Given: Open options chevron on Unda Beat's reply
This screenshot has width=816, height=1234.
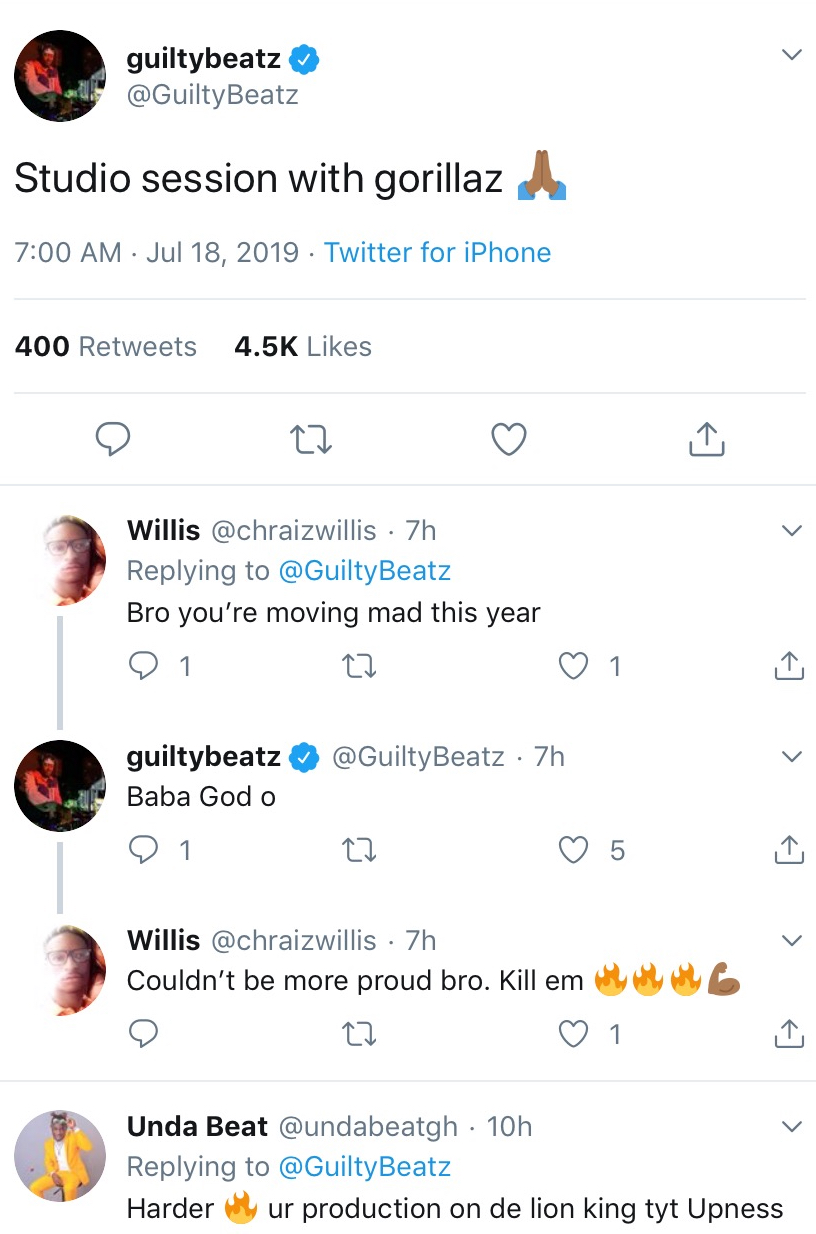Looking at the screenshot, I should pyautogui.click(x=791, y=1127).
